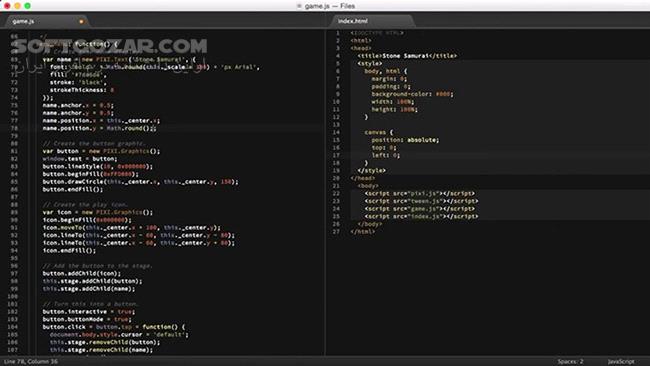The image size is (650, 366).
Task: Click the 'left: 0;' CSS line
Action: coord(386,155)
